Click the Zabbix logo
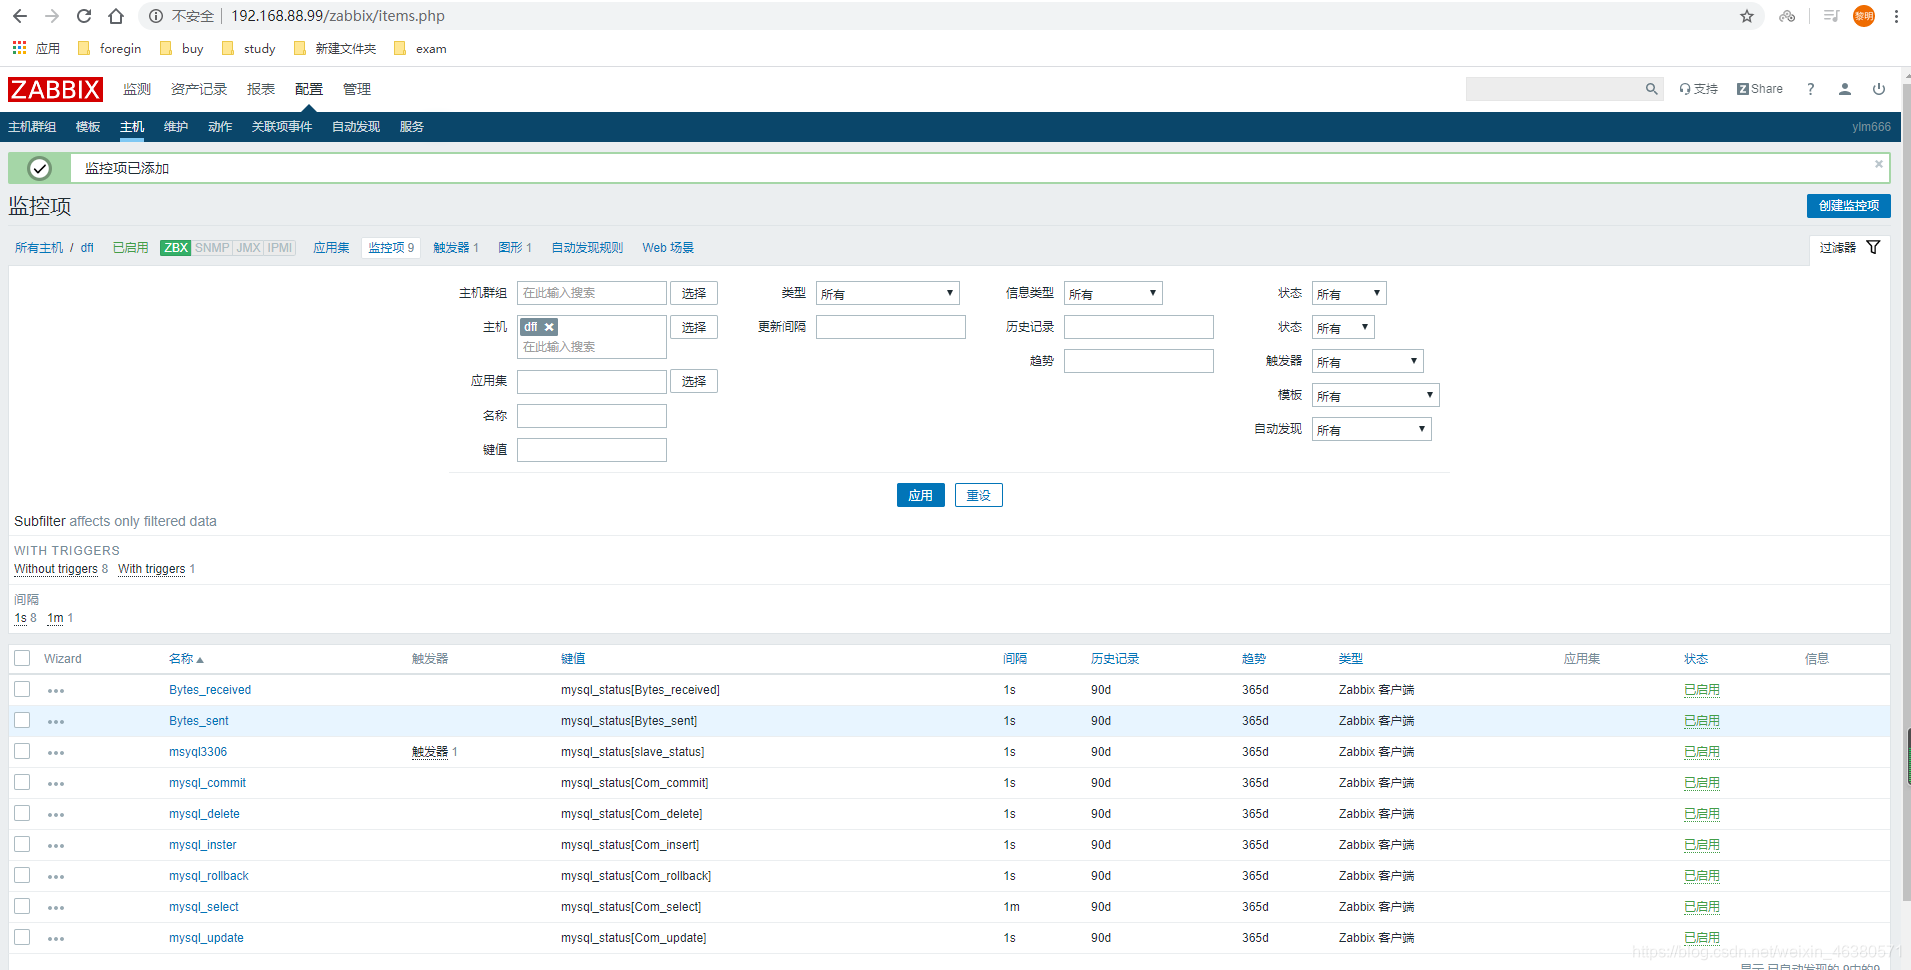1911x970 pixels. pos(55,89)
